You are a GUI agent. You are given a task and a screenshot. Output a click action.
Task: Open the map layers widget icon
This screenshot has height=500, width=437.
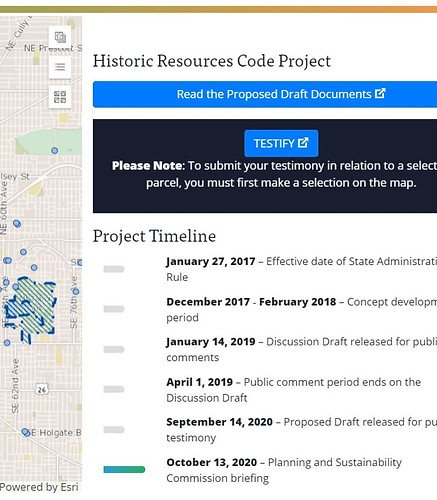(x=60, y=37)
